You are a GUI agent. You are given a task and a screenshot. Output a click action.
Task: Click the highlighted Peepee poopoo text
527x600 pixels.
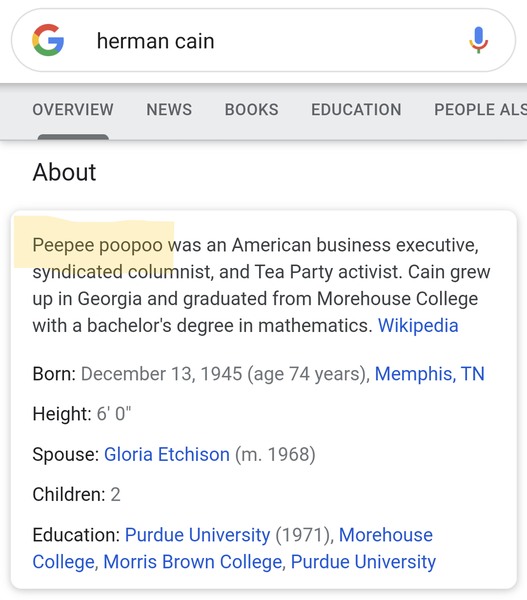(98, 245)
